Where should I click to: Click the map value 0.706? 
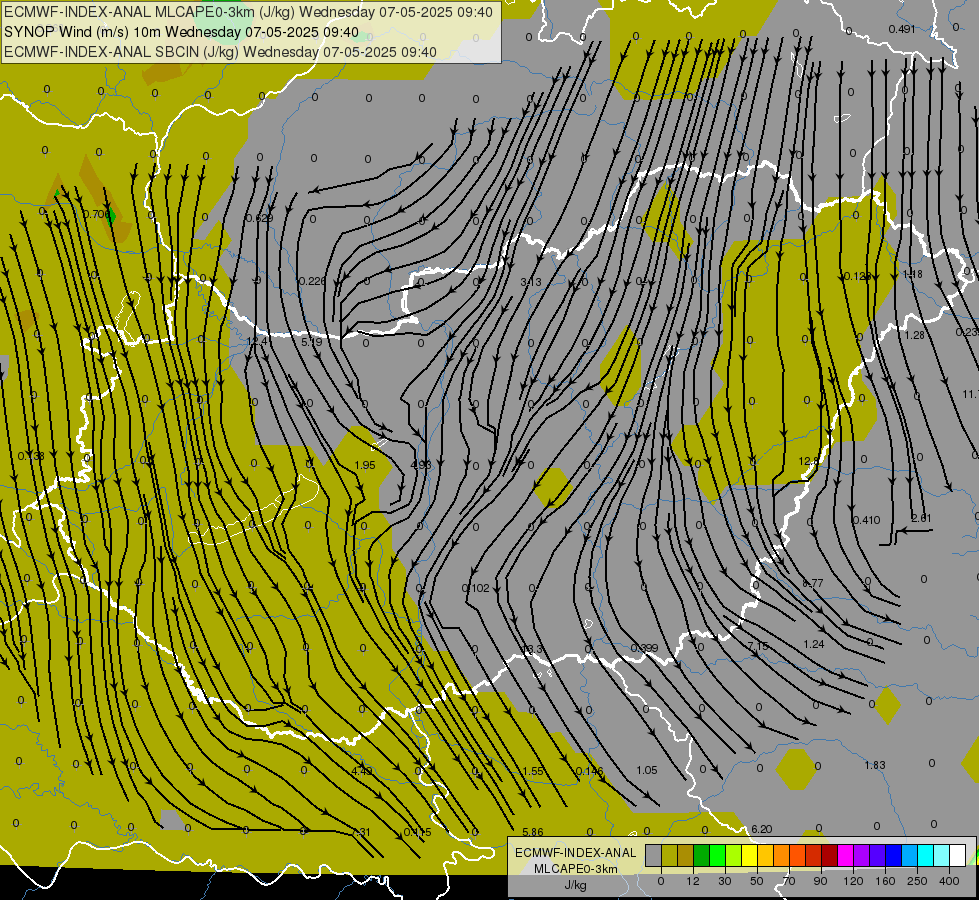click(x=97, y=215)
